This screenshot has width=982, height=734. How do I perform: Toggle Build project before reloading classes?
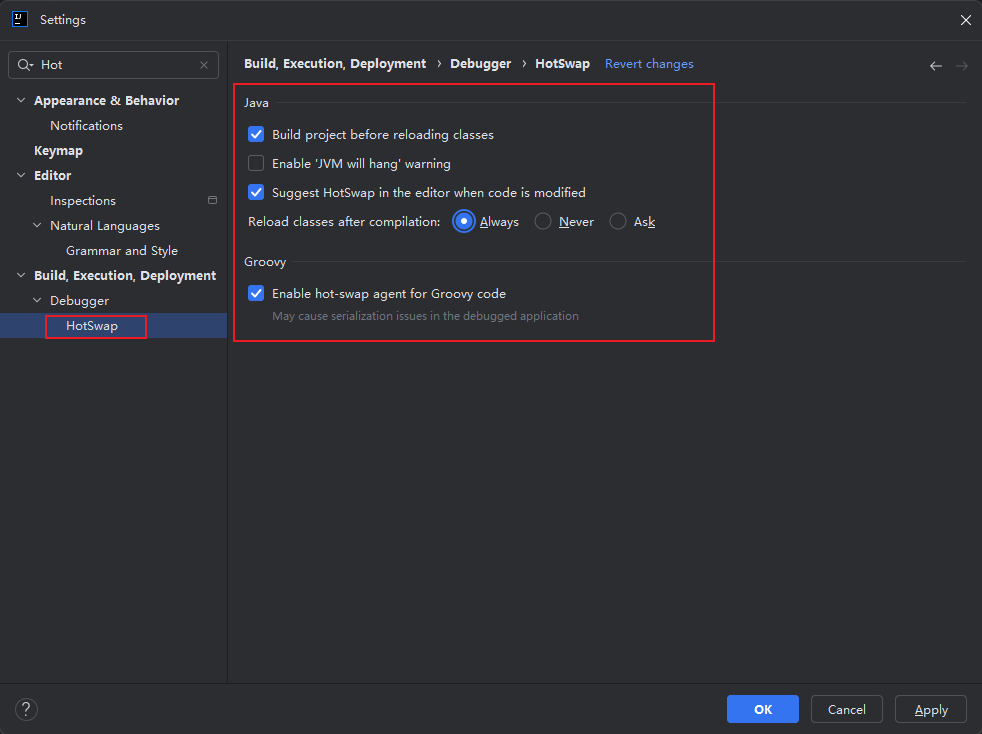(256, 135)
